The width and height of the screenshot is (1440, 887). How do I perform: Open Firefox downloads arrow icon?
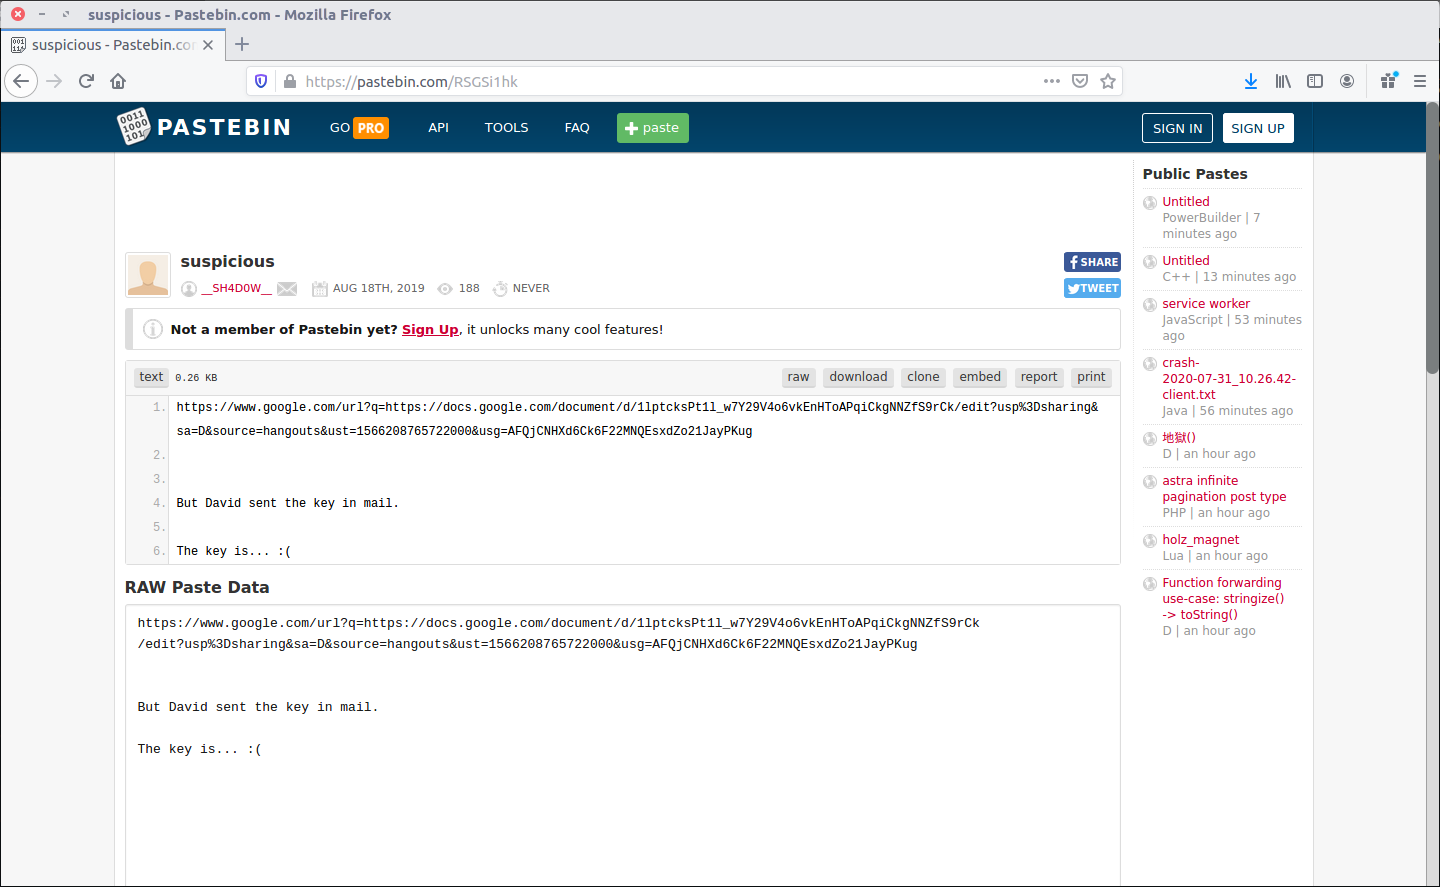click(x=1251, y=81)
